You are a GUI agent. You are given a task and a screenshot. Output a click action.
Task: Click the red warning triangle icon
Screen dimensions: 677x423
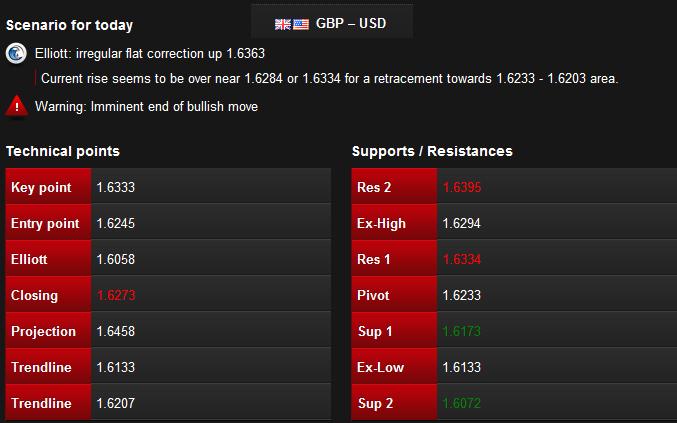(x=16, y=106)
